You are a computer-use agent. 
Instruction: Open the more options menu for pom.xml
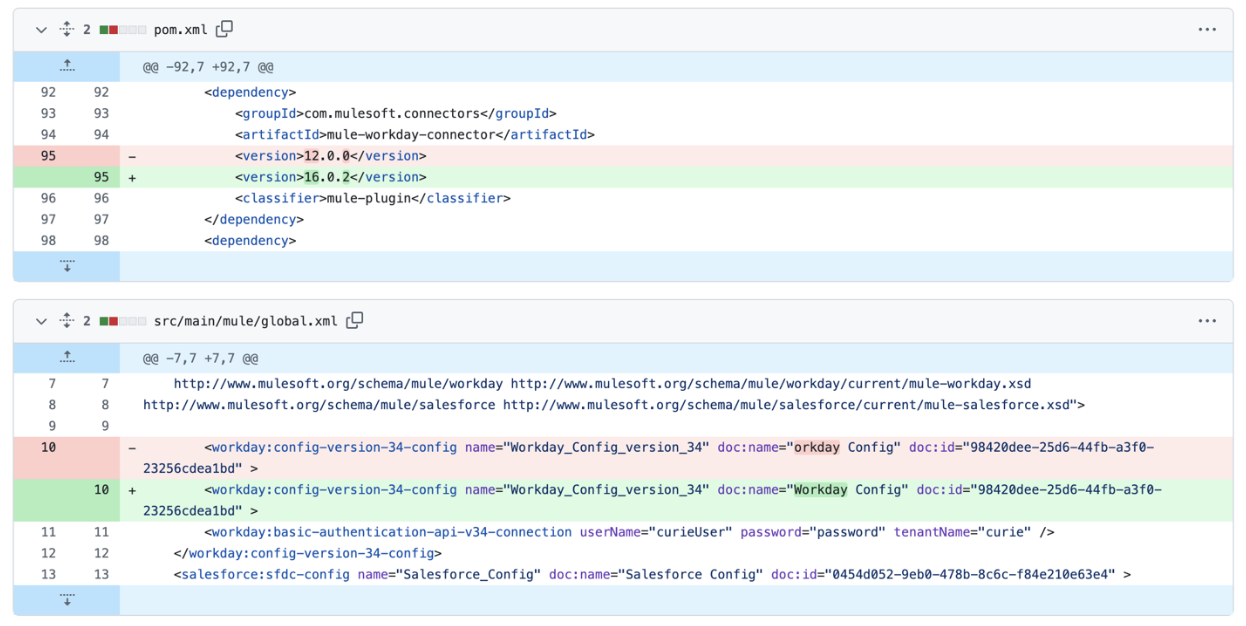point(1207,30)
